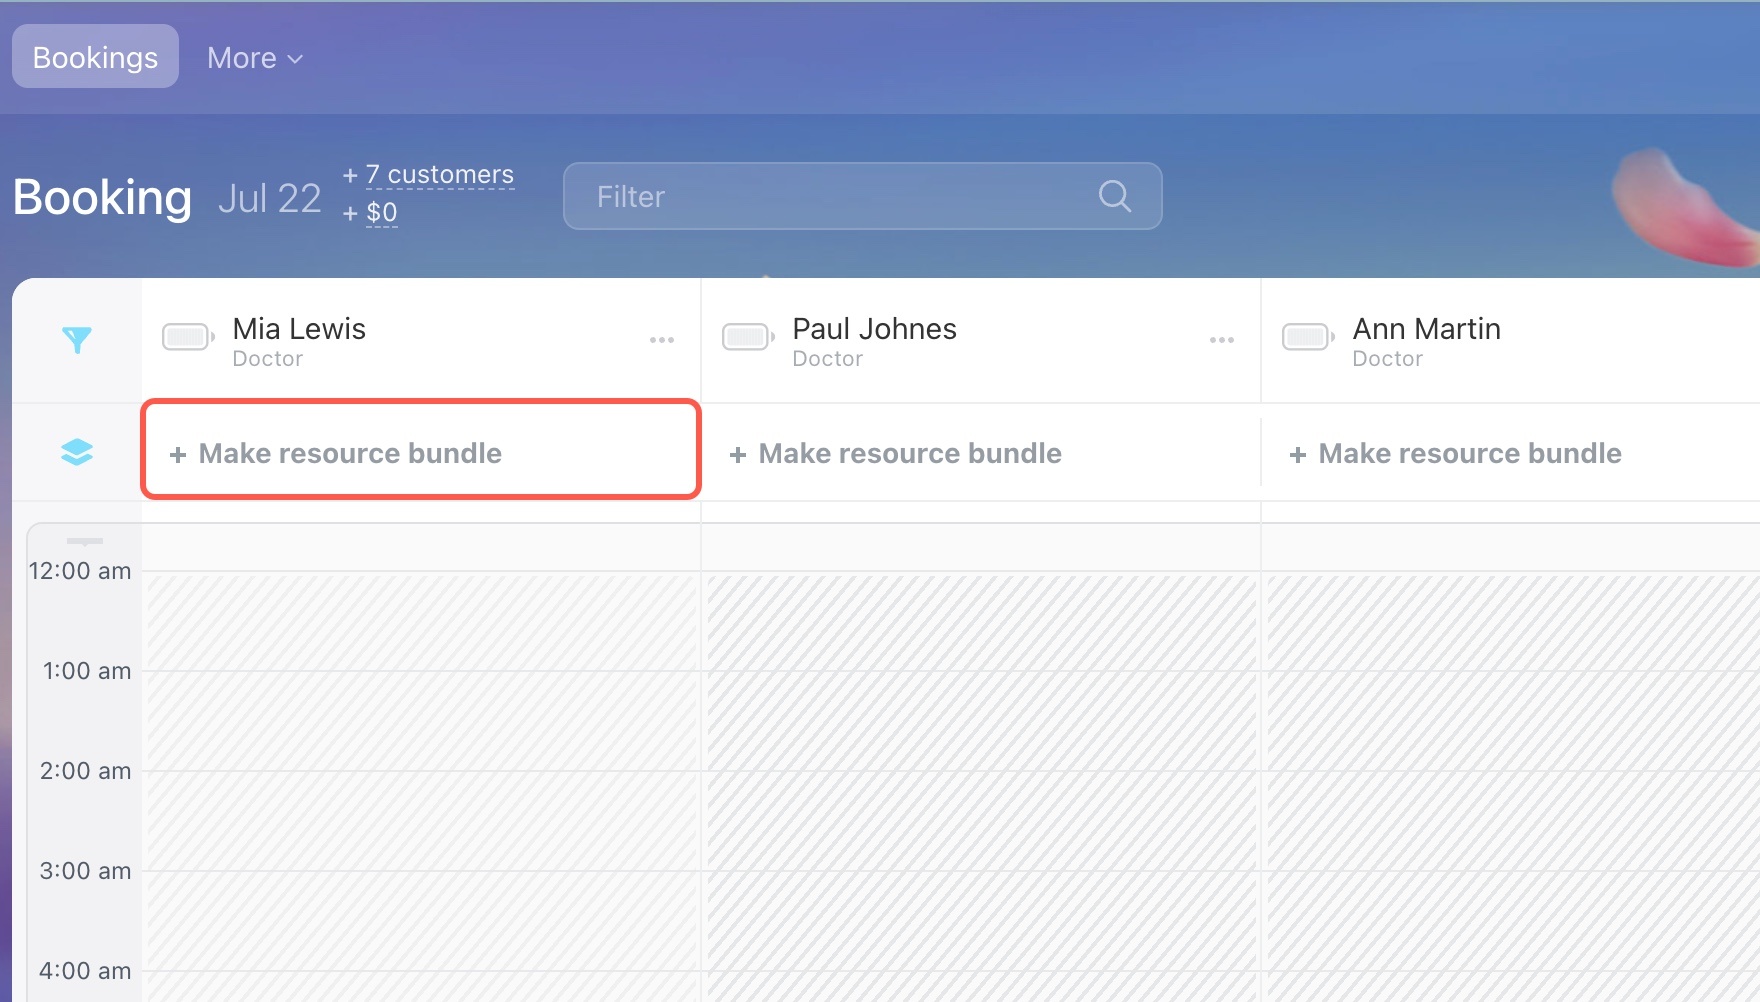Click the handle above 12:00 am
The width and height of the screenshot is (1760, 1002).
pyautogui.click(x=85, y=541)
